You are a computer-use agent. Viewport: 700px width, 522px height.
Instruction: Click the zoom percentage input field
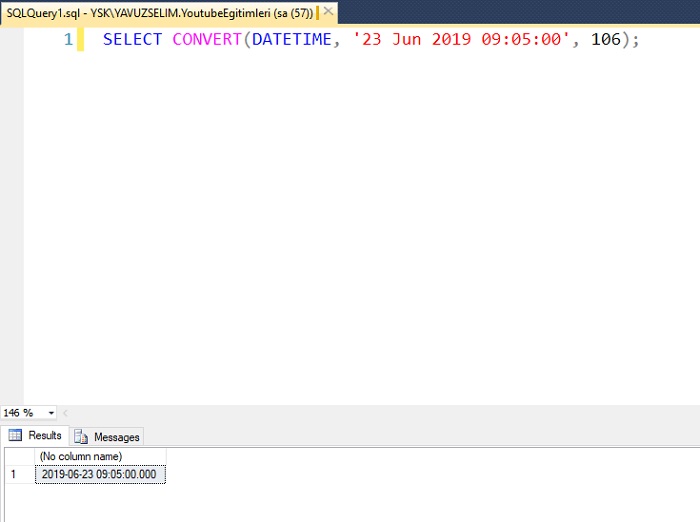pyautogui.click(x=24, y=413)
